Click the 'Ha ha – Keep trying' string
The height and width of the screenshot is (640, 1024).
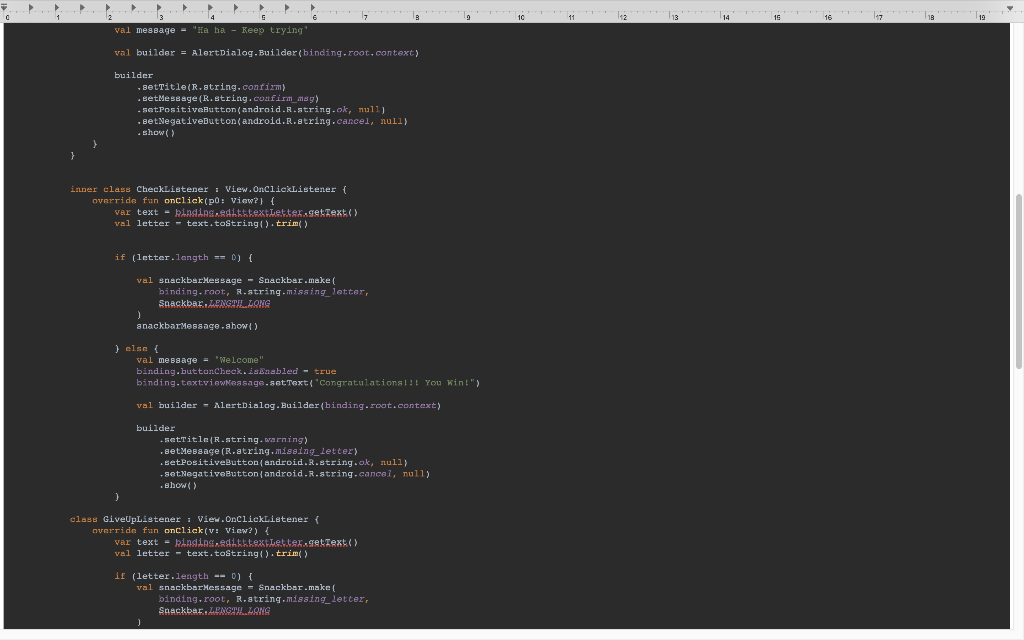(x=250, y=30)
